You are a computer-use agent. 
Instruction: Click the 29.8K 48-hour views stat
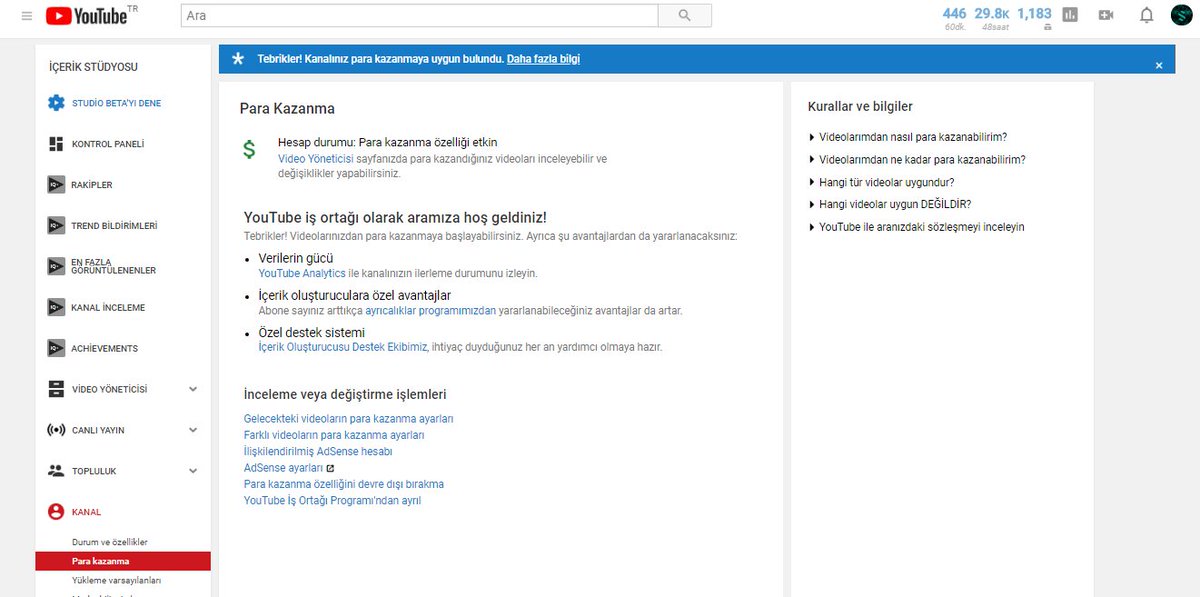click(x=991, y=17)
